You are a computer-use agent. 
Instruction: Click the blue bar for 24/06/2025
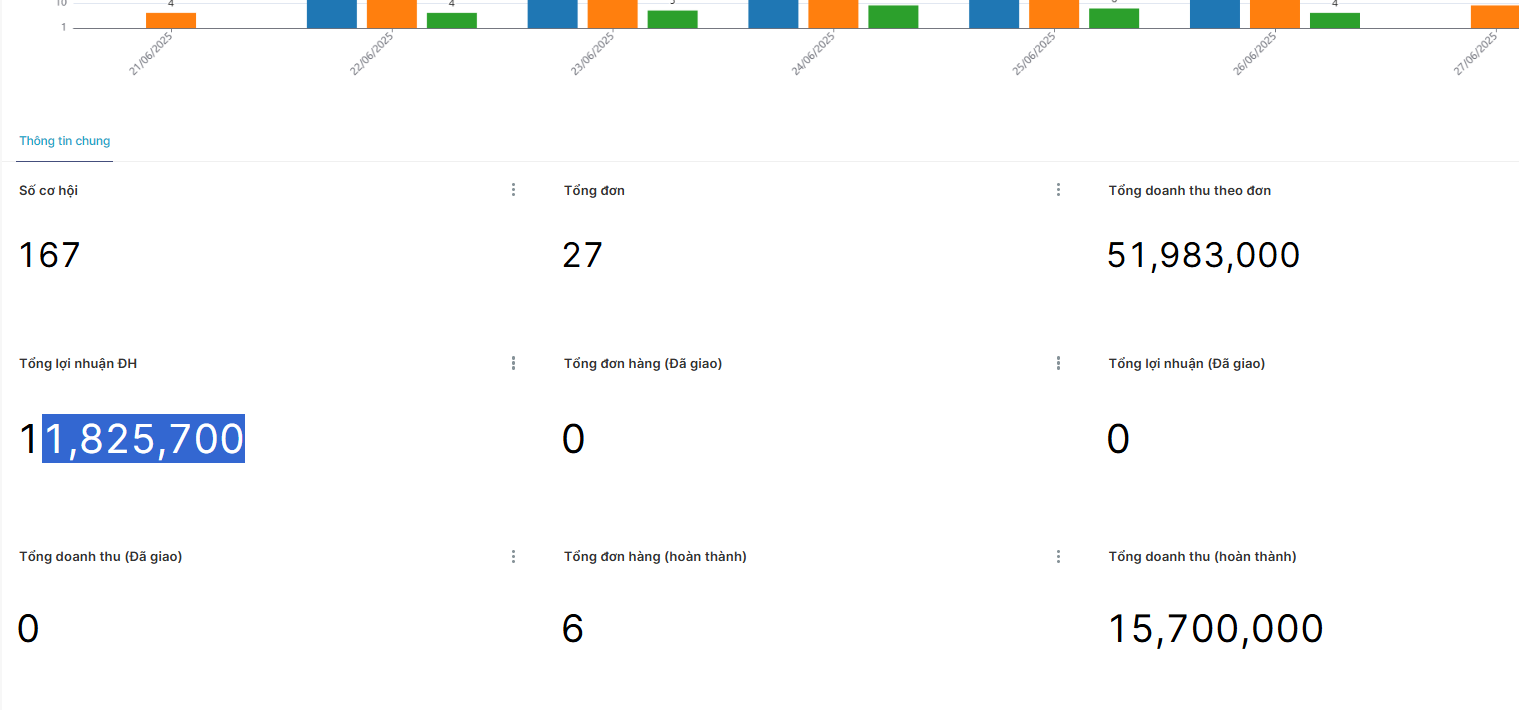[773, 14]
